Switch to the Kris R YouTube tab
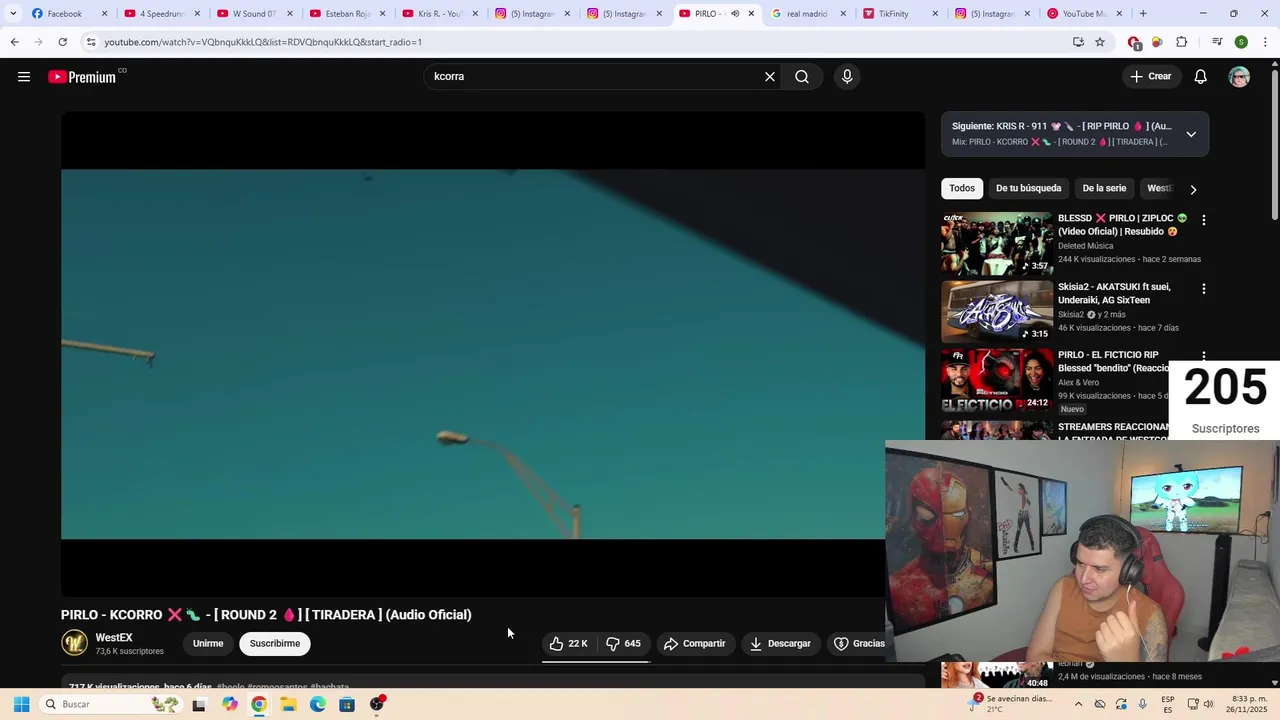Screen dimensions: 1280x720 [439, 14]
